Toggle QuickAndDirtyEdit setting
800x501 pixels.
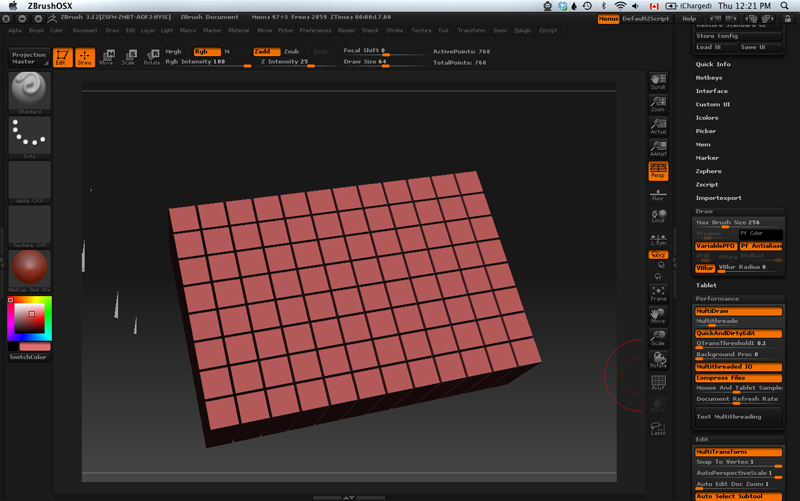click(x=738, y=333)
